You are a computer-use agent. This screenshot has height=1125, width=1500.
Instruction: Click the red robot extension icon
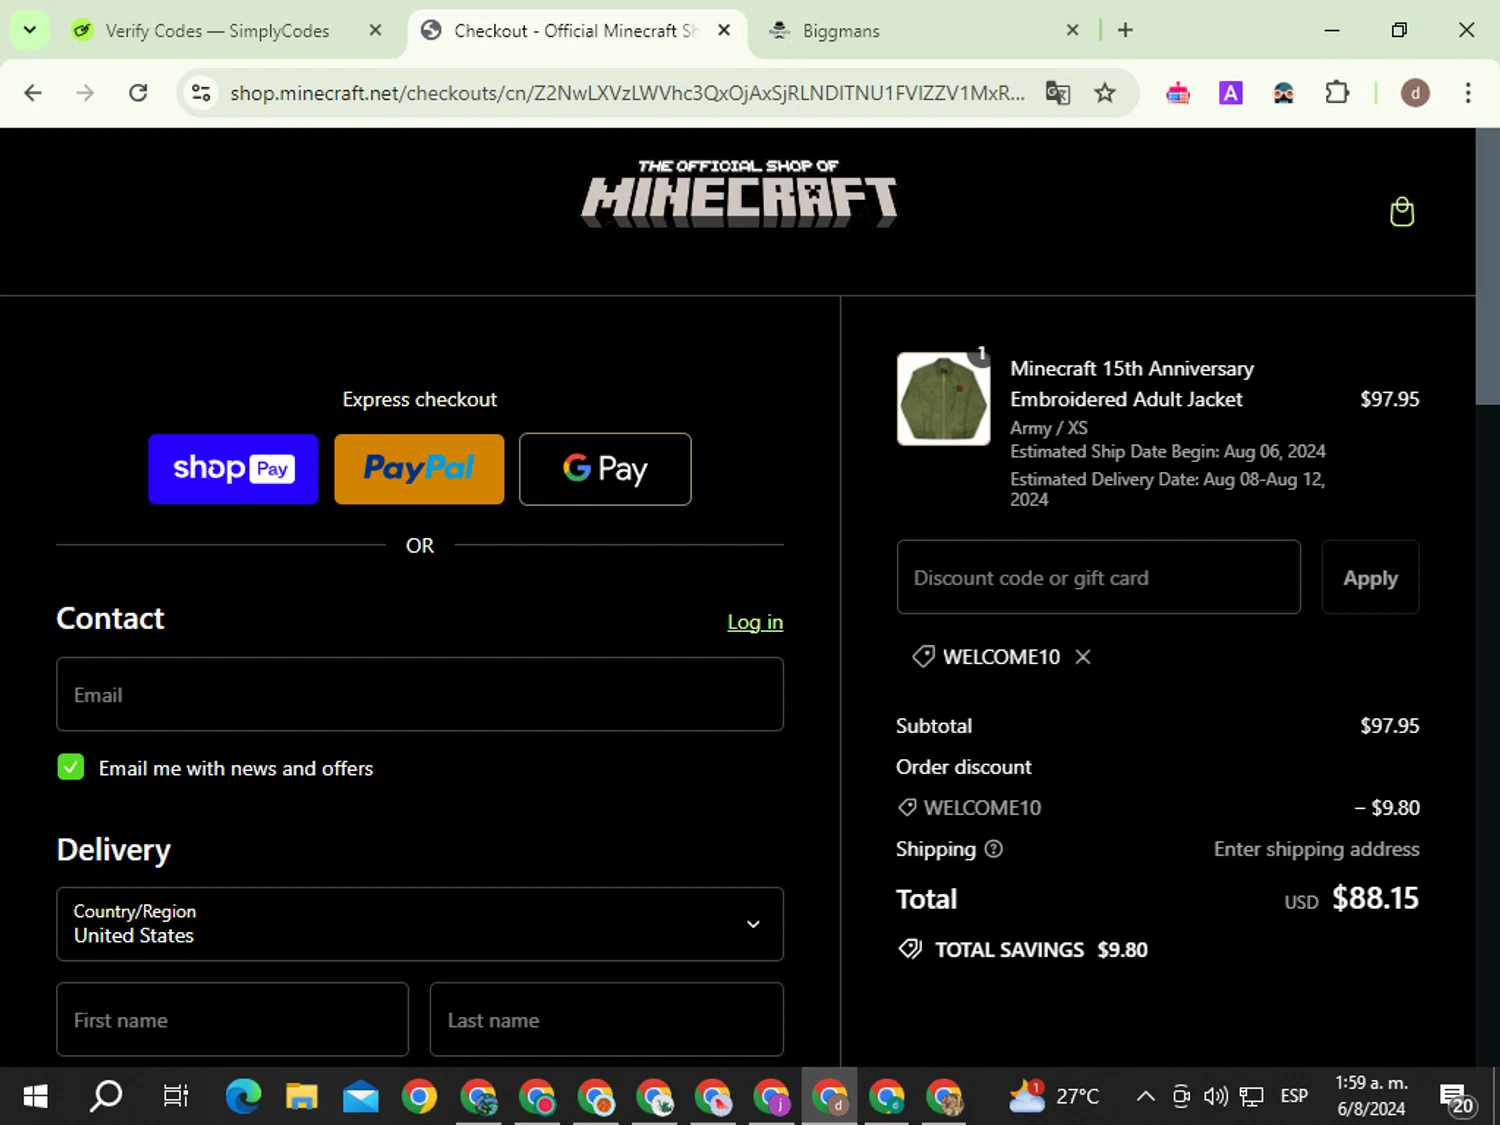[x=1178, y=93]
